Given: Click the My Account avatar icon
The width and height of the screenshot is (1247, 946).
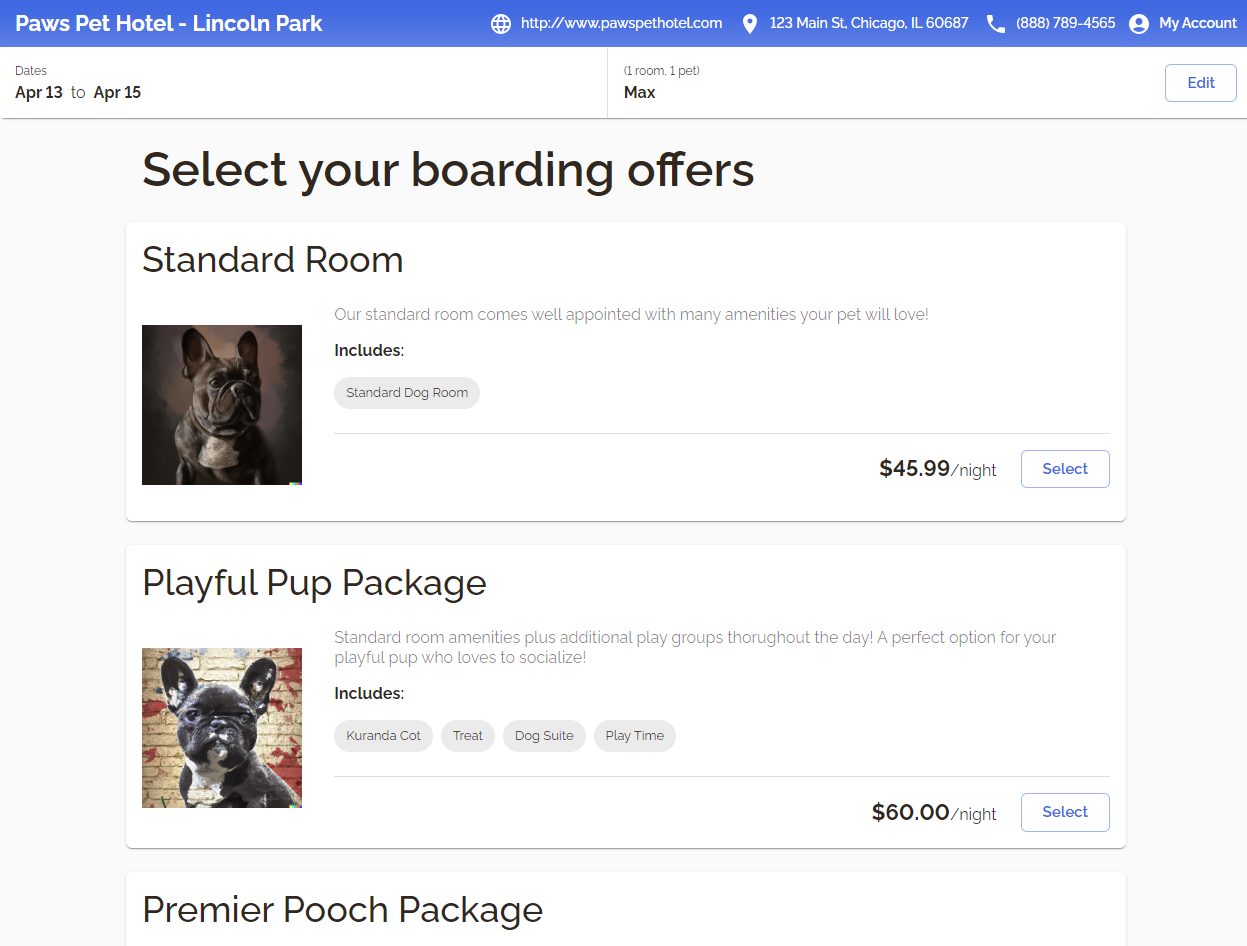Looking at the screenshot, I should pyautogui.click(x=1139, y=24).
